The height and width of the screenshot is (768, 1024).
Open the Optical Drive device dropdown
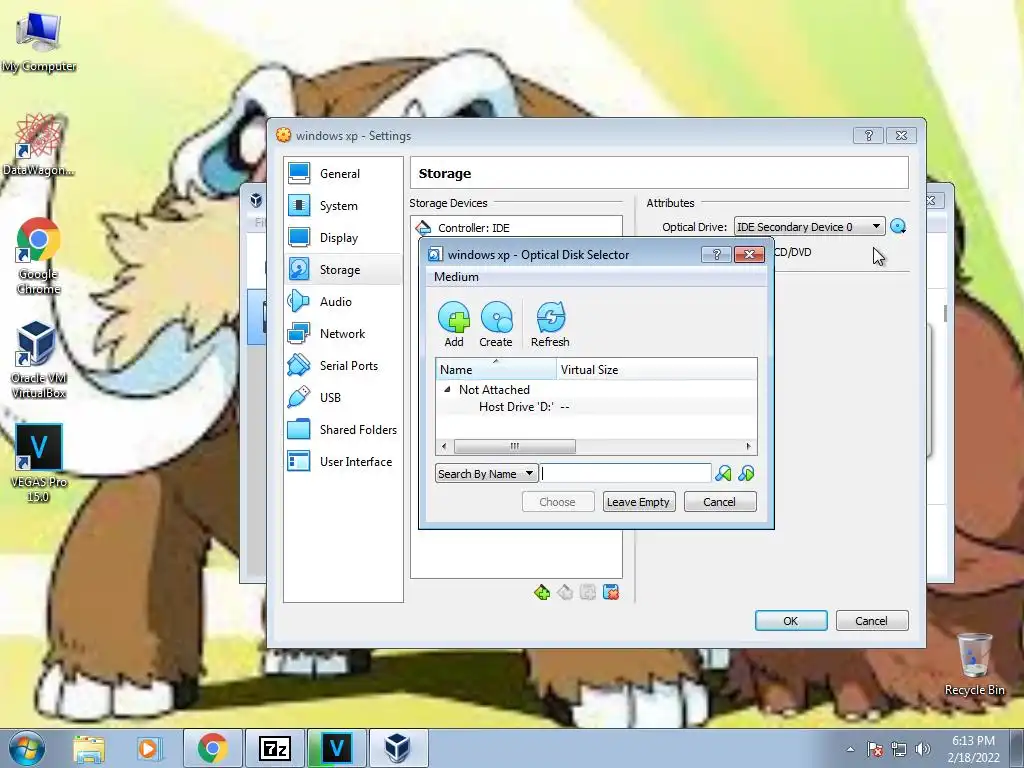810,227
